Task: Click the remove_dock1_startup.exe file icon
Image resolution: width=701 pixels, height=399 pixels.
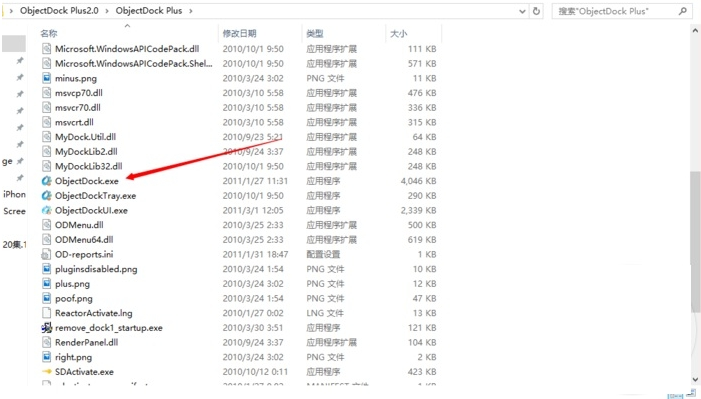Action: point(46,328)
